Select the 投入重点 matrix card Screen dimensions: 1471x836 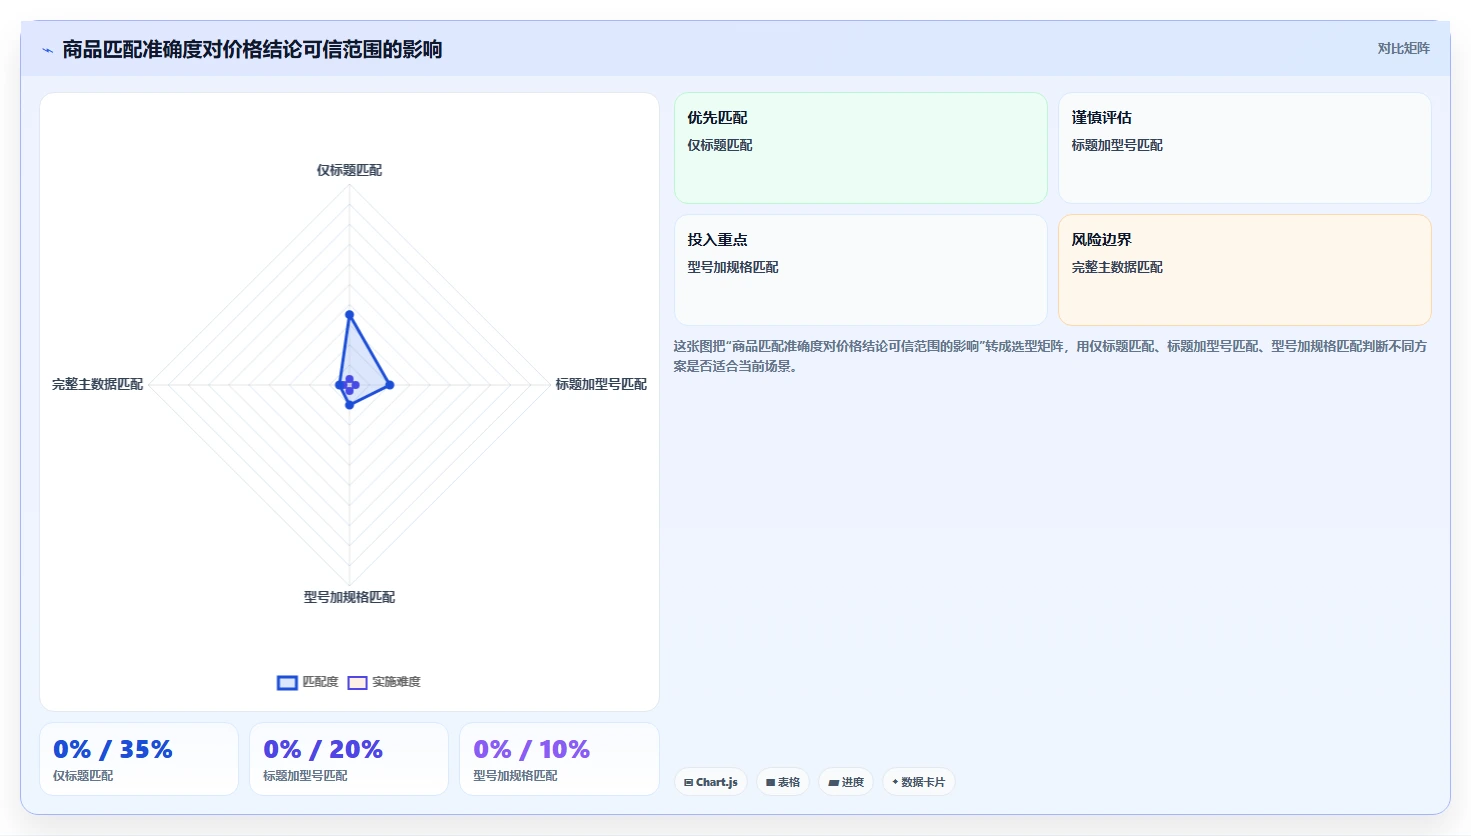861,270
